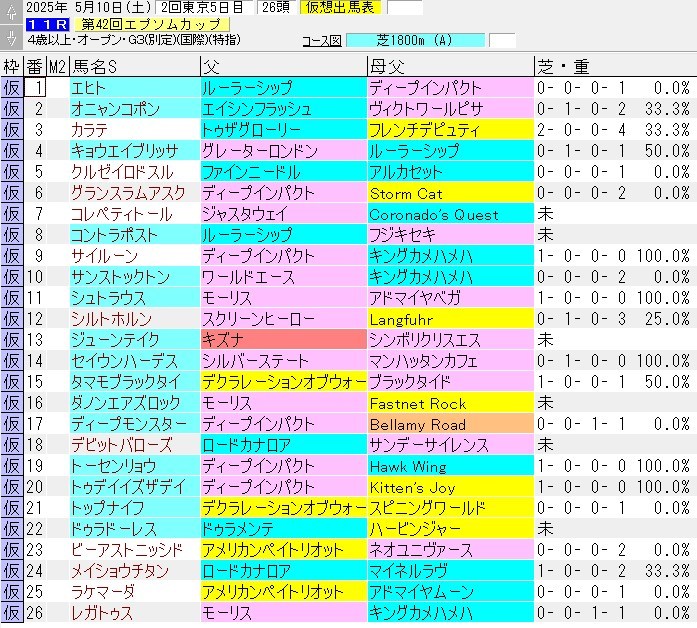The width and height of the screenshot is (697, 628).
Task: Click sire グレーターロンドン
Action: point(284,151)
